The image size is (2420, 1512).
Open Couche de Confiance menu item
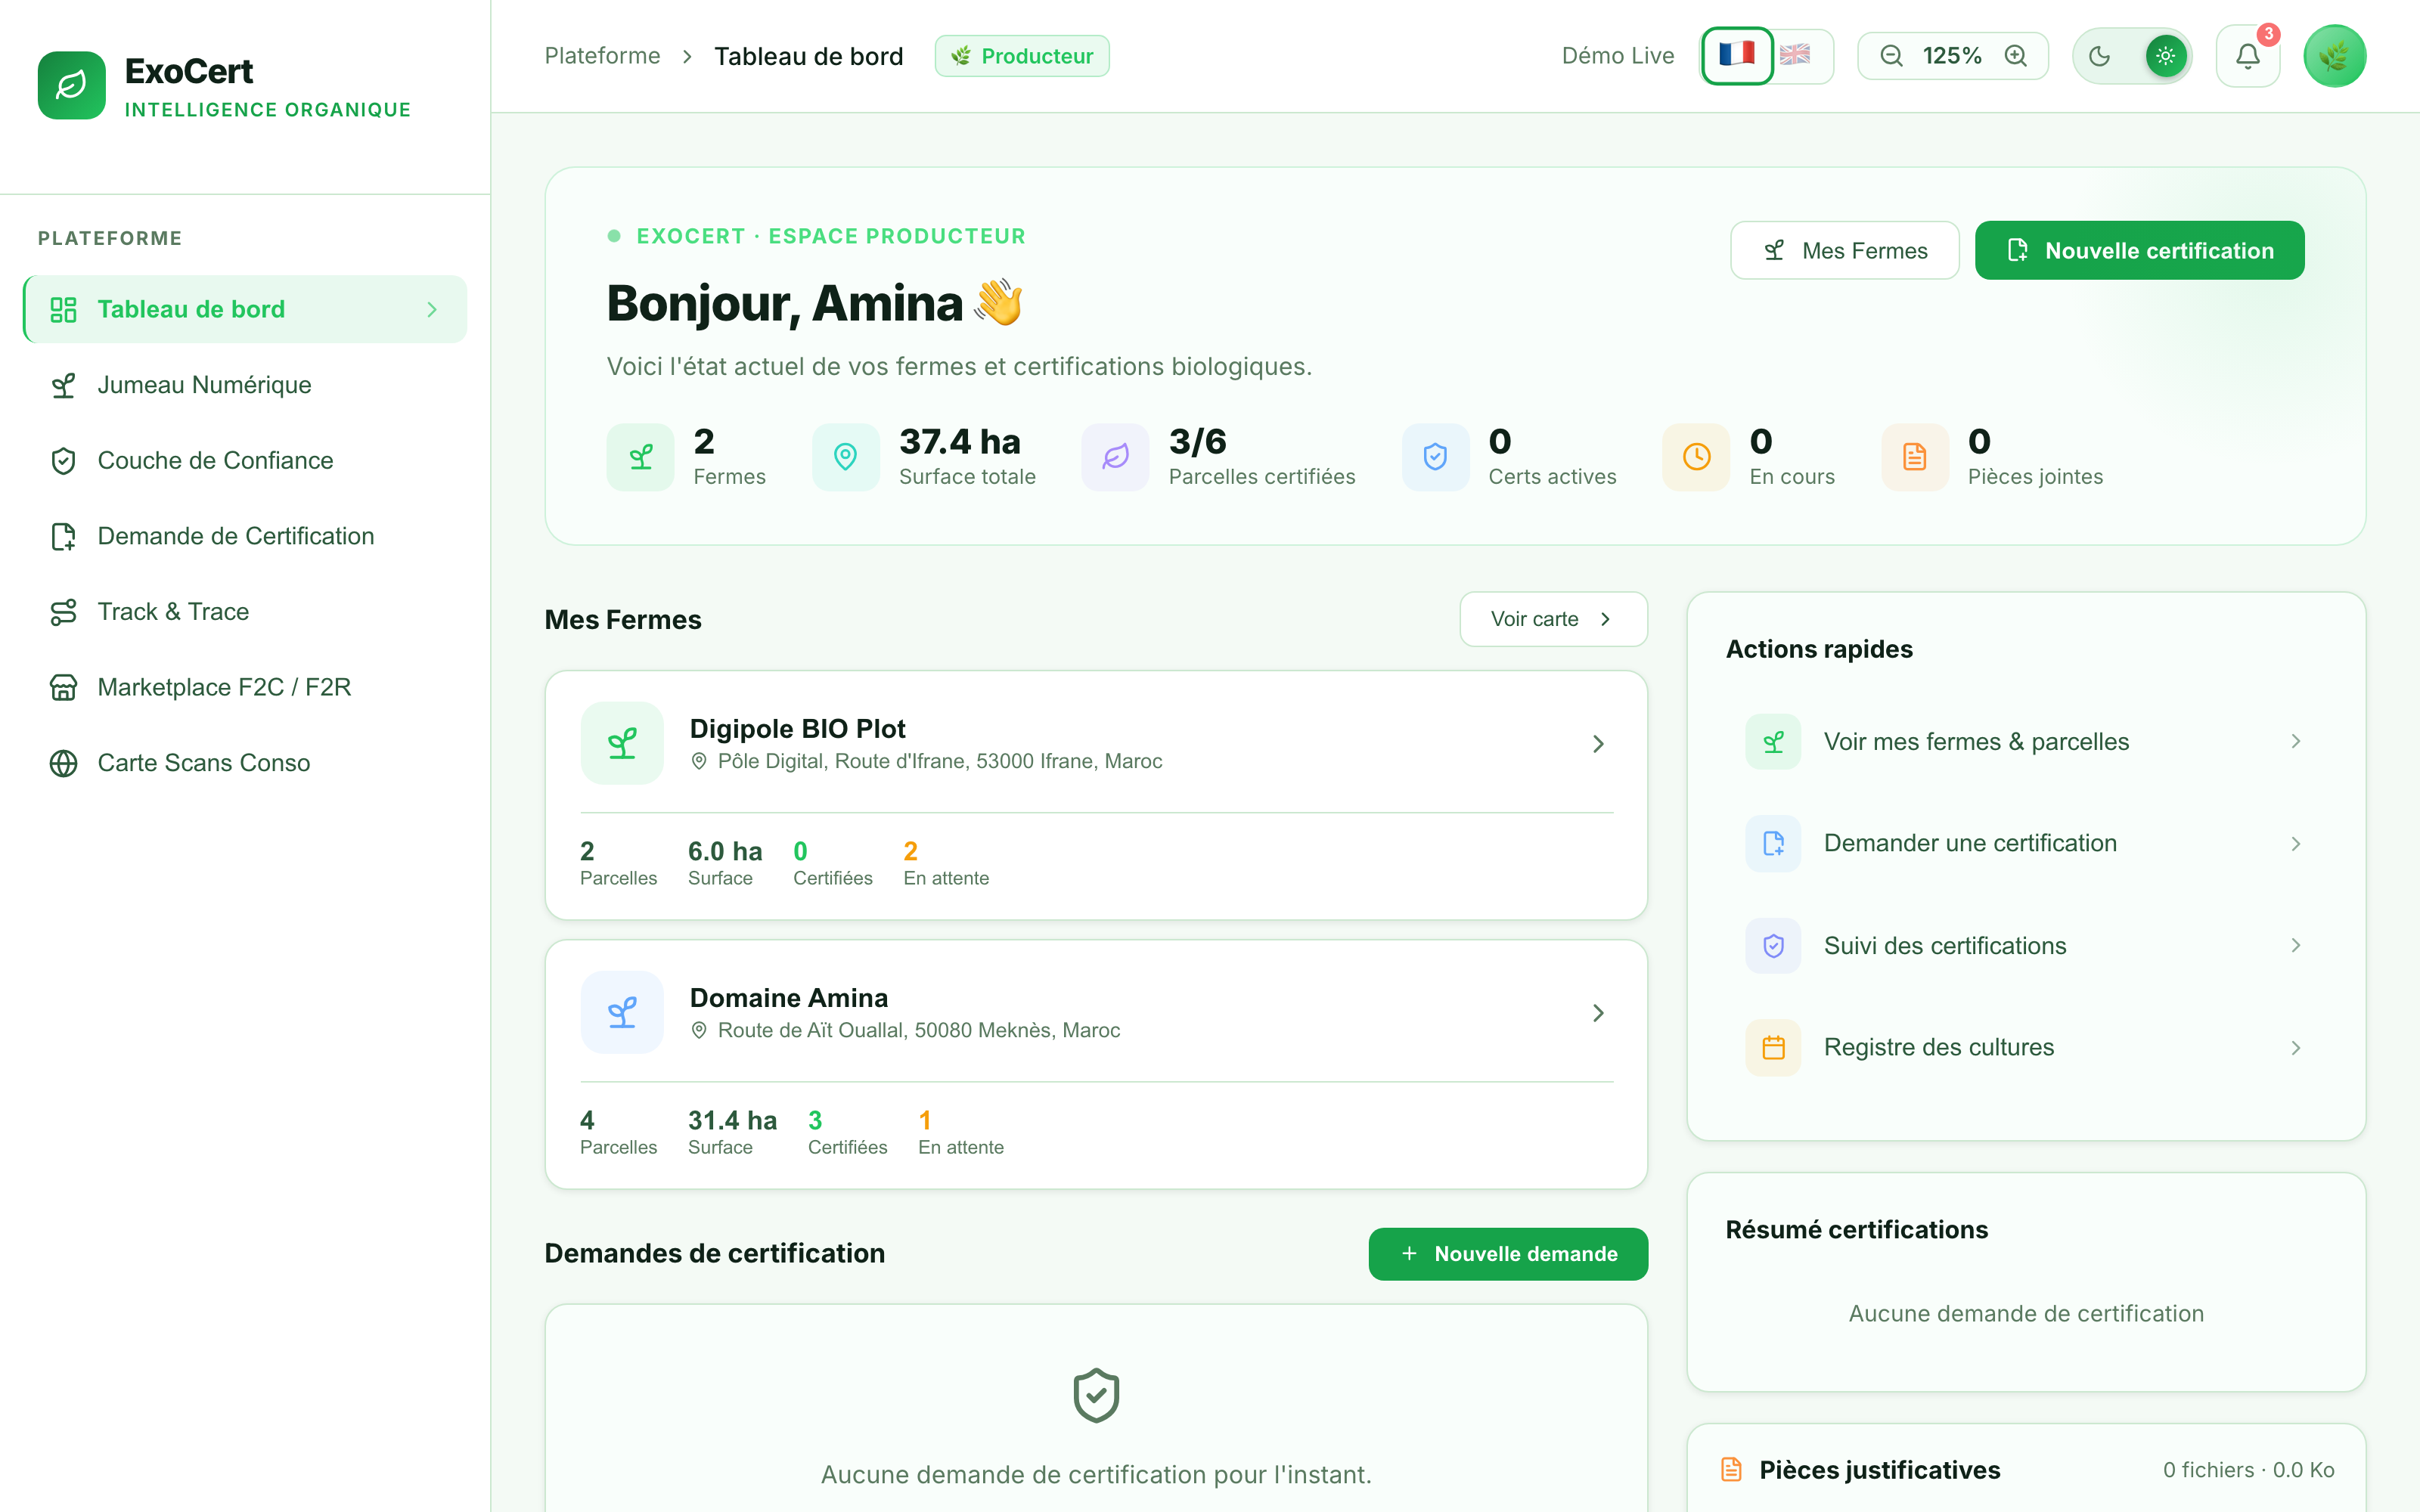[245, 461]
